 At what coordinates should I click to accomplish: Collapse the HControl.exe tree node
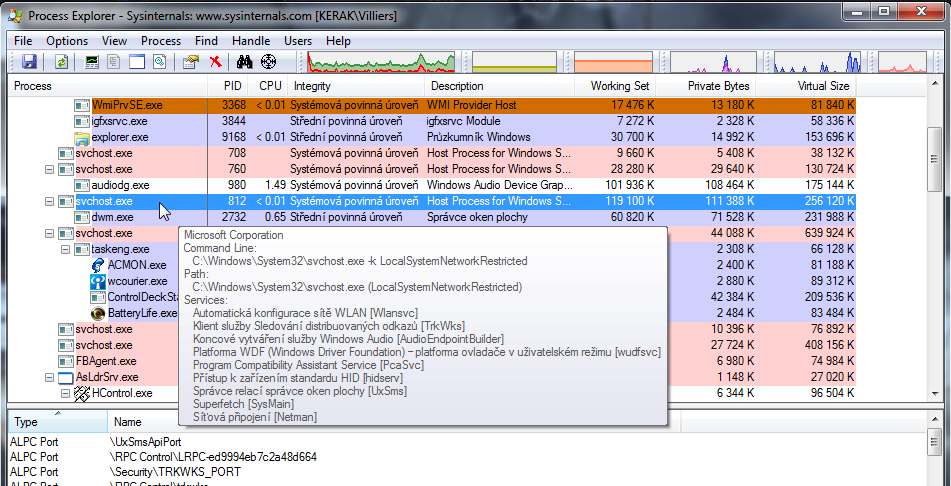pyautogui.click(x=66, y=393)
